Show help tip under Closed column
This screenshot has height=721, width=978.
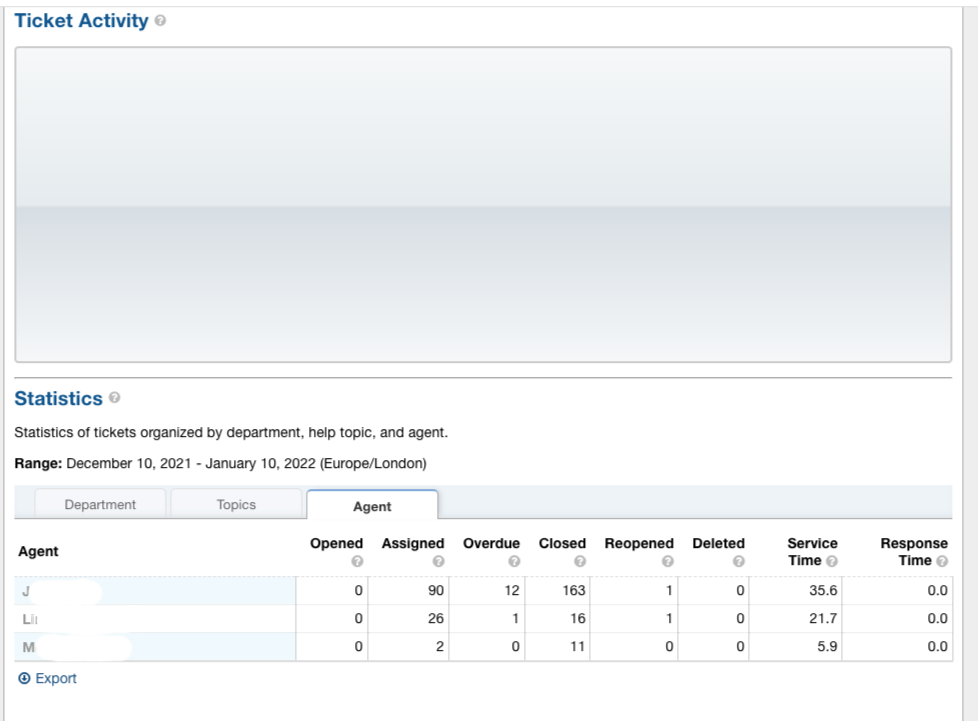tap(580, 561)
